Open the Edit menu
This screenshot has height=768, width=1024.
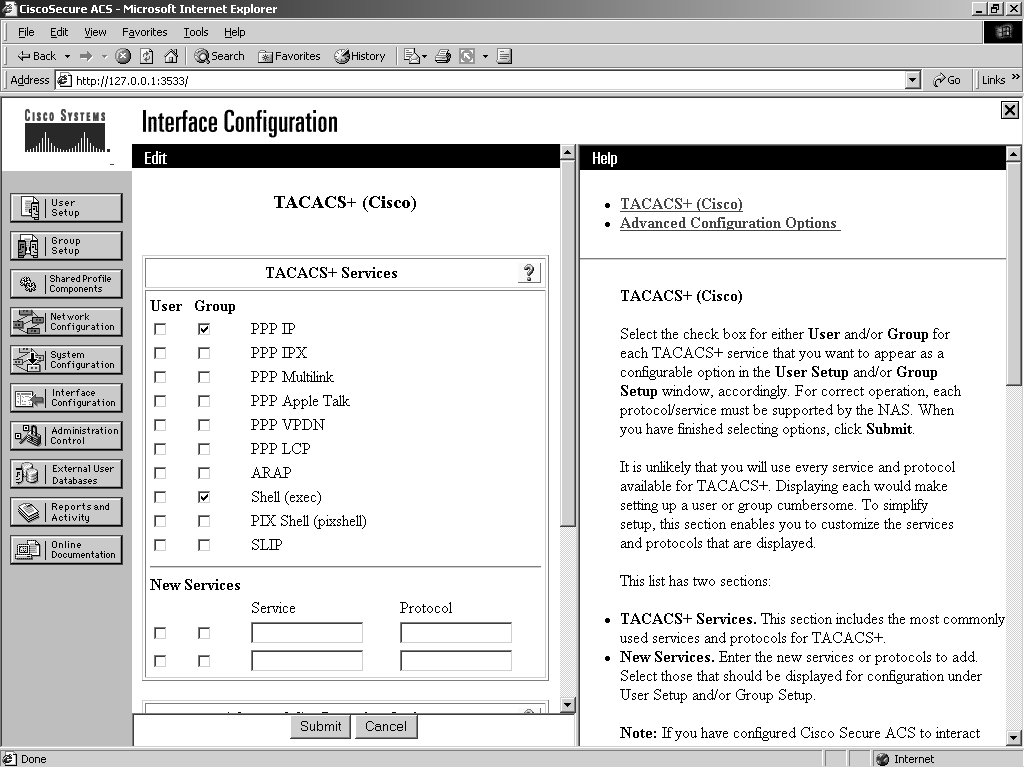coord(59,32)
